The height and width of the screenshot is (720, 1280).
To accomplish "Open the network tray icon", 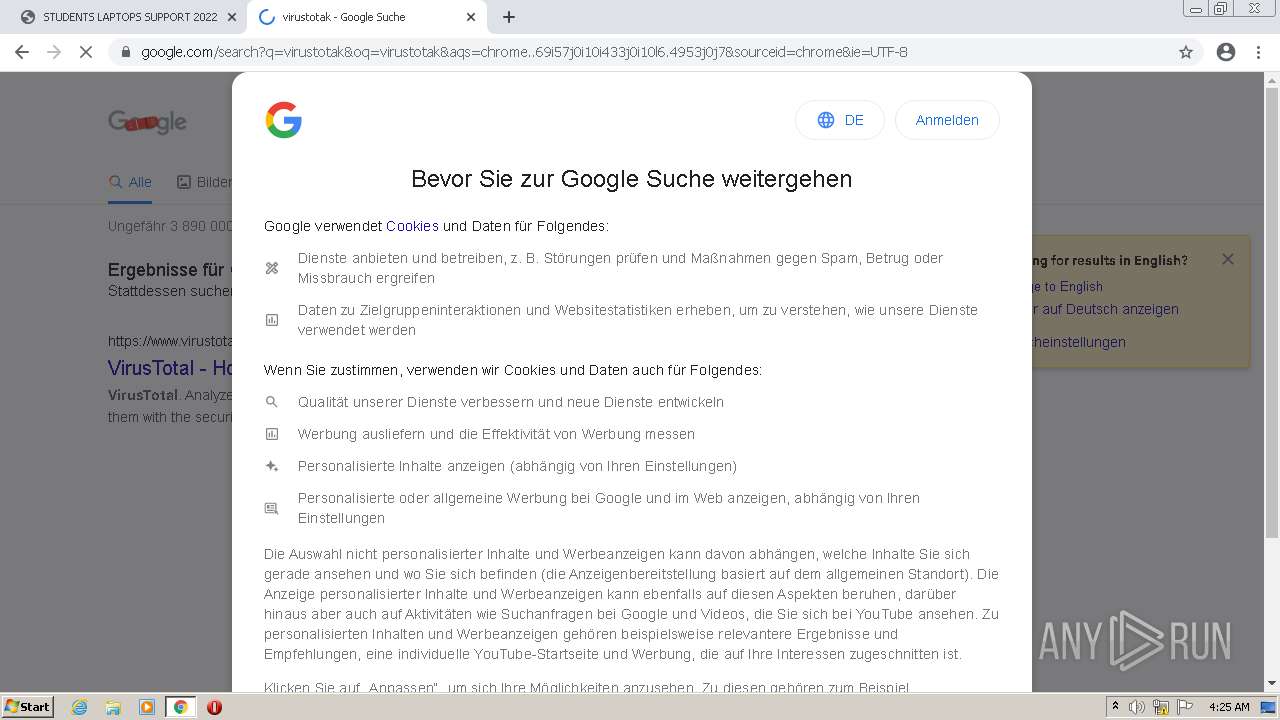I will pos(1160,707).
